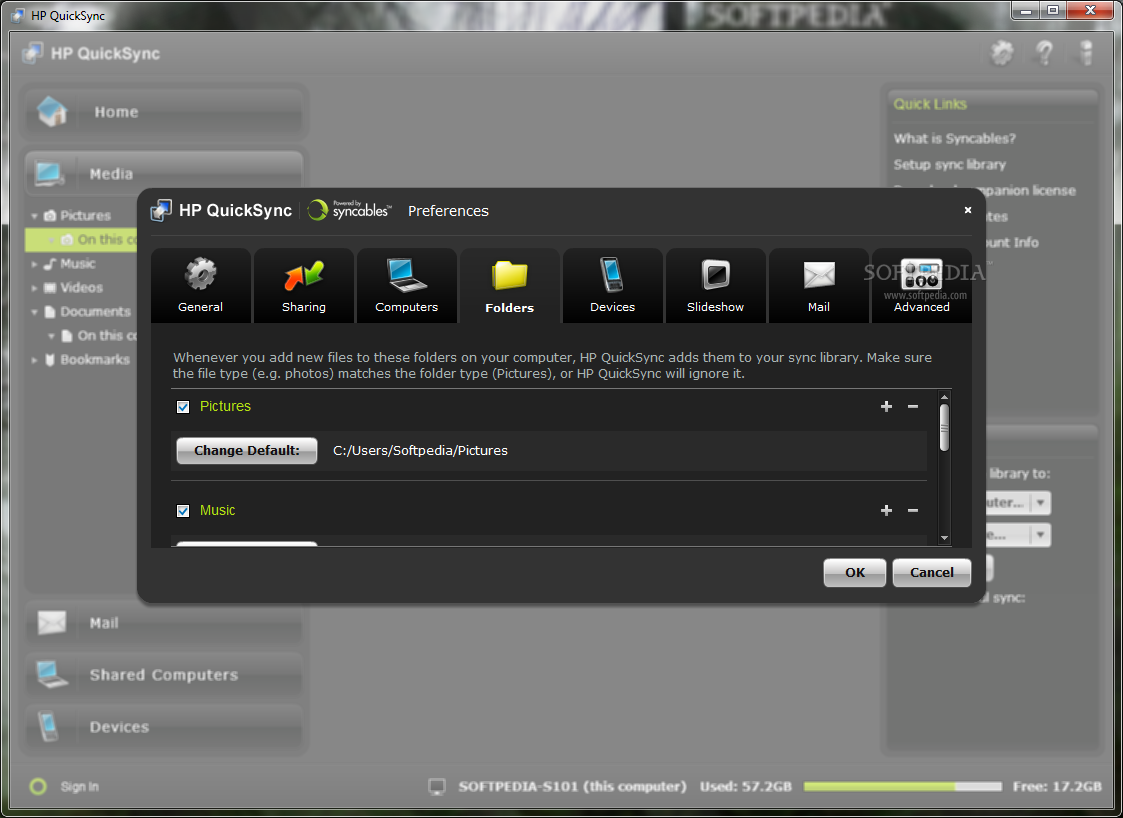Click the info icon in main header
The height and width of the screenshot is (818, 1123).
(x=1086, y=53)
